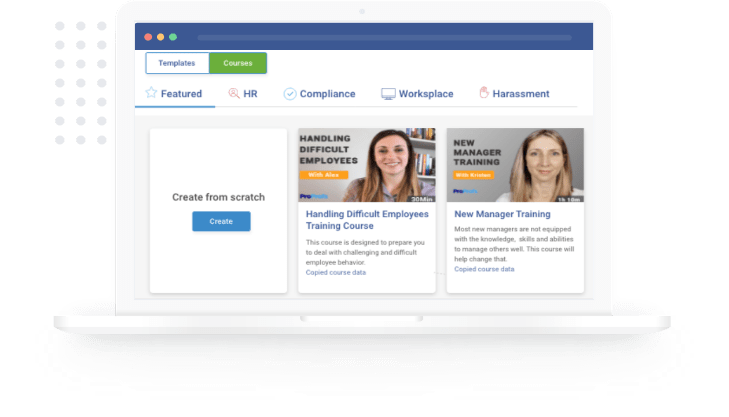The height and width of the screenshot is (417, 729).
Task: Click the hand icon next to Harassment
Action: point(483,94)
